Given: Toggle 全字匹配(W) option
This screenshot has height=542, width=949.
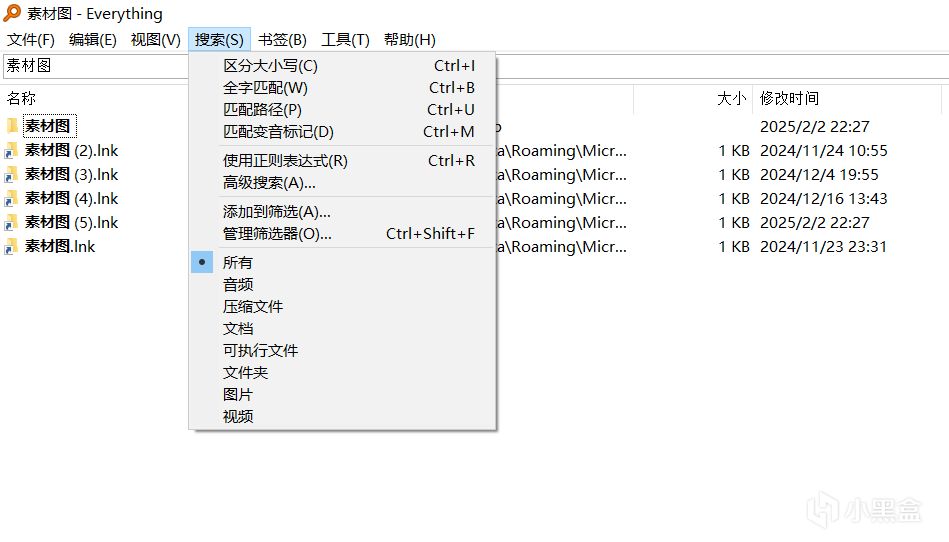Looking at the screenshot, I should tap(342, 88).
